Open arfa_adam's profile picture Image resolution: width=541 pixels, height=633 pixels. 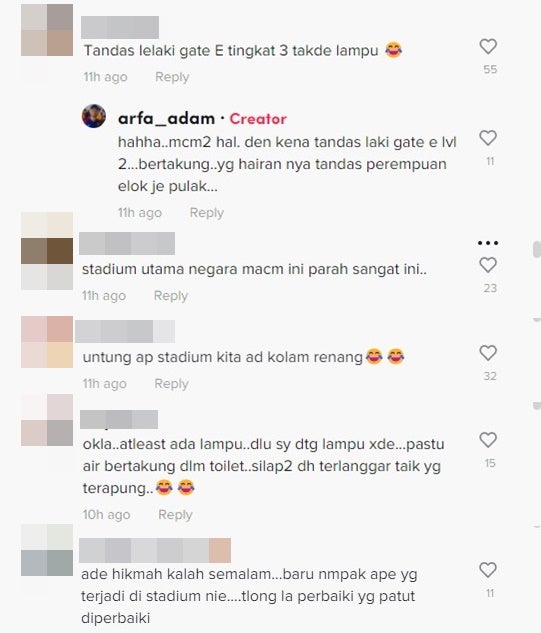[94, 116]
